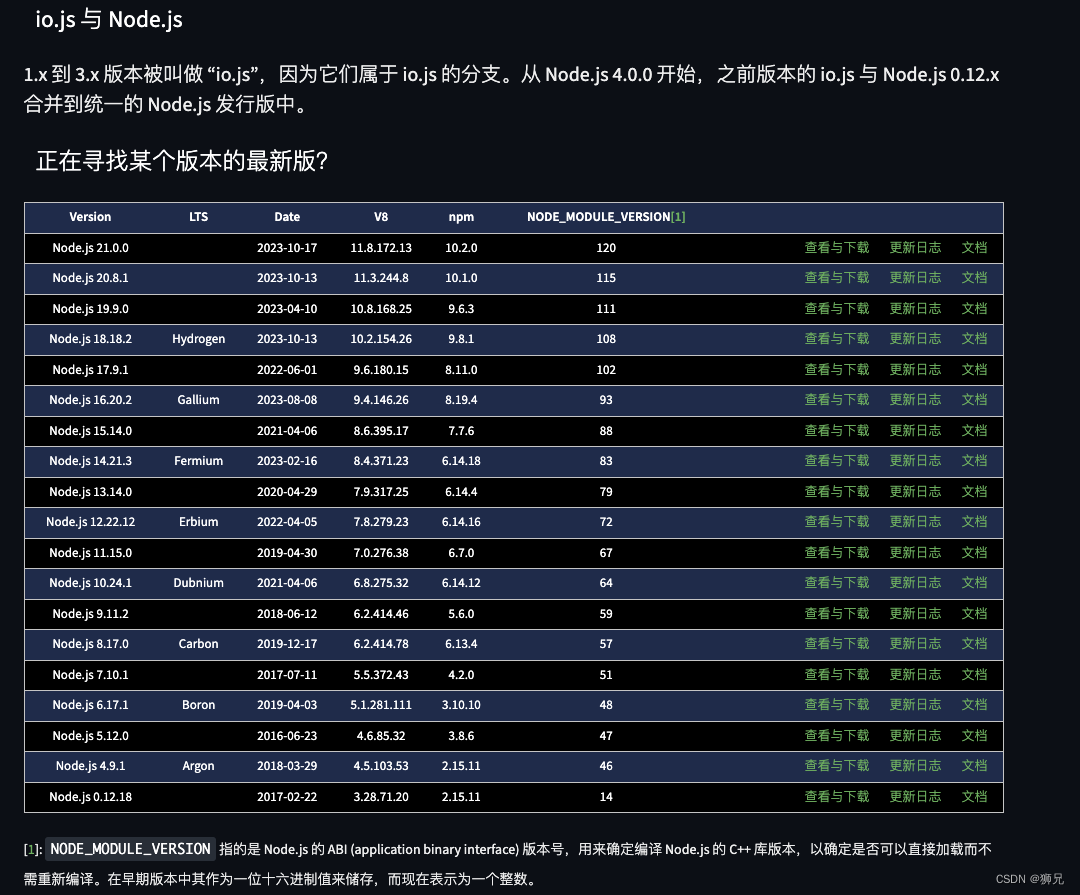
Task: Open download page for Node.js 15.14.0
Action: pos(836,431)
